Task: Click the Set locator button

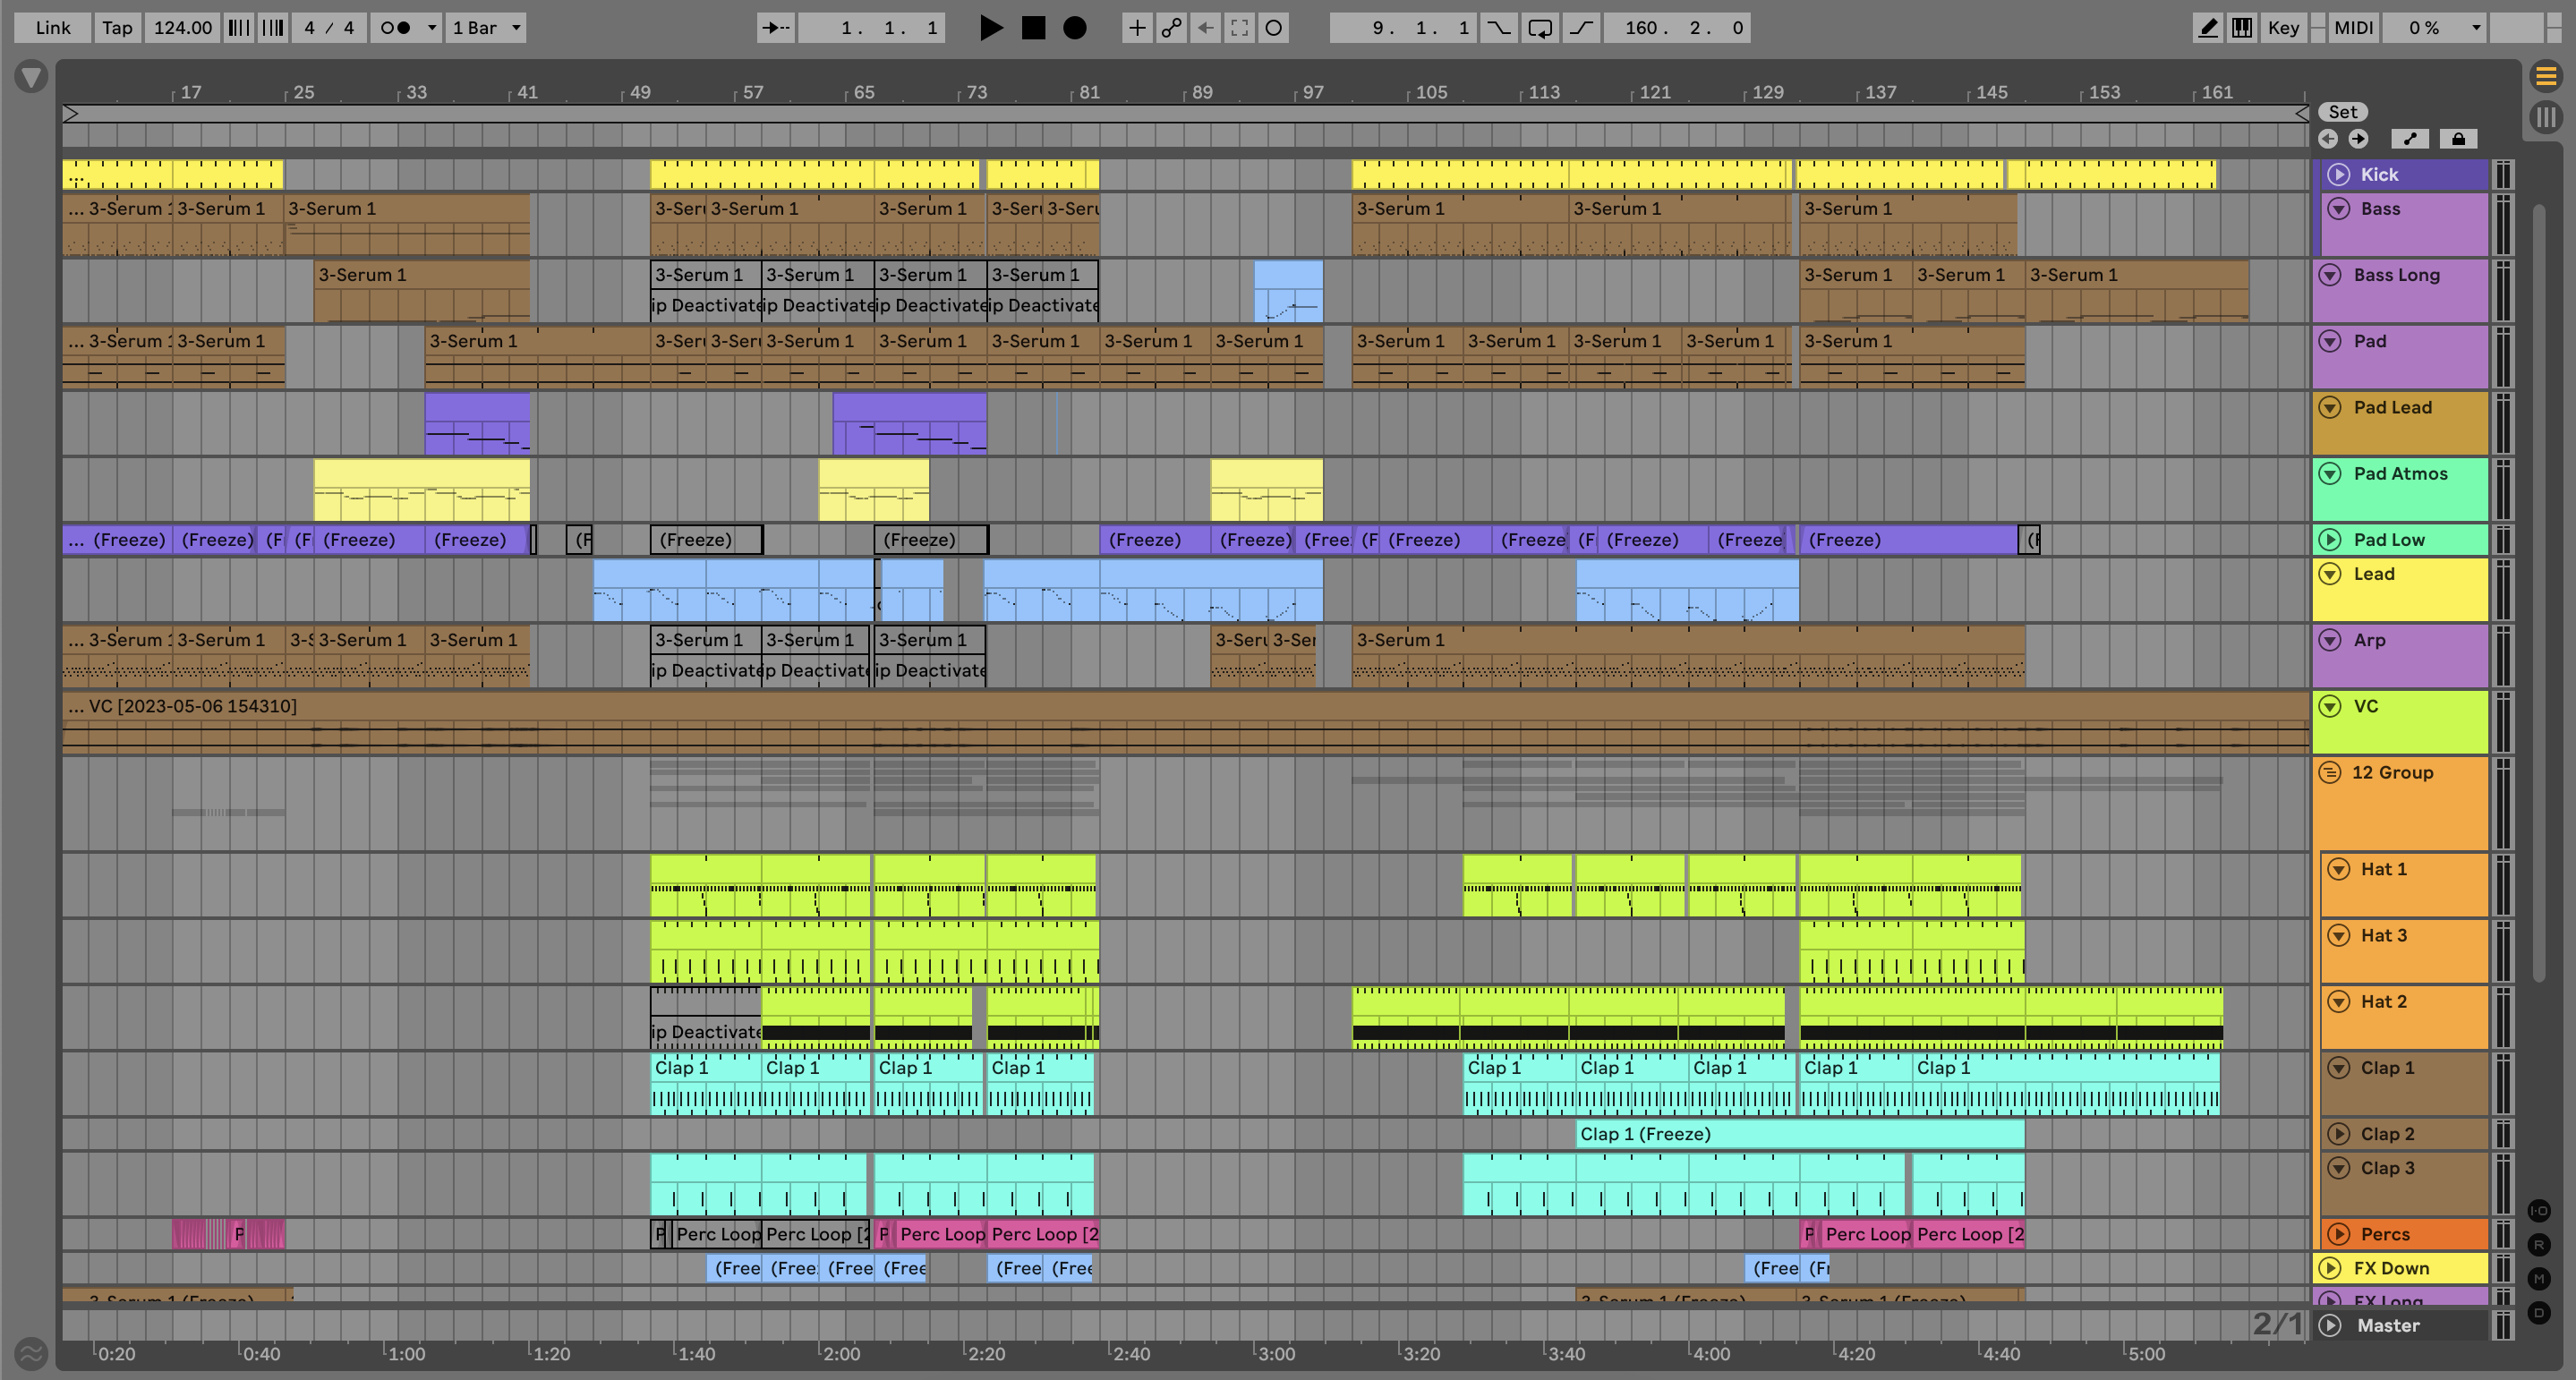Action: (x=2342, y=112)
